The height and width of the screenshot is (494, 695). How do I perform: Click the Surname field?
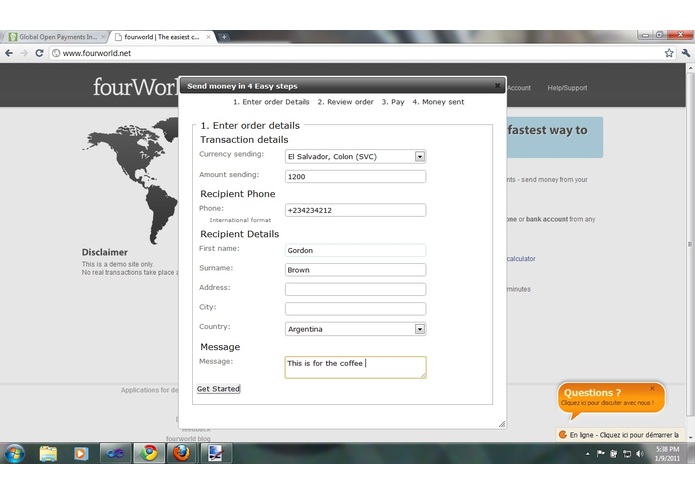pyautogui.click(x=355, y=270)
